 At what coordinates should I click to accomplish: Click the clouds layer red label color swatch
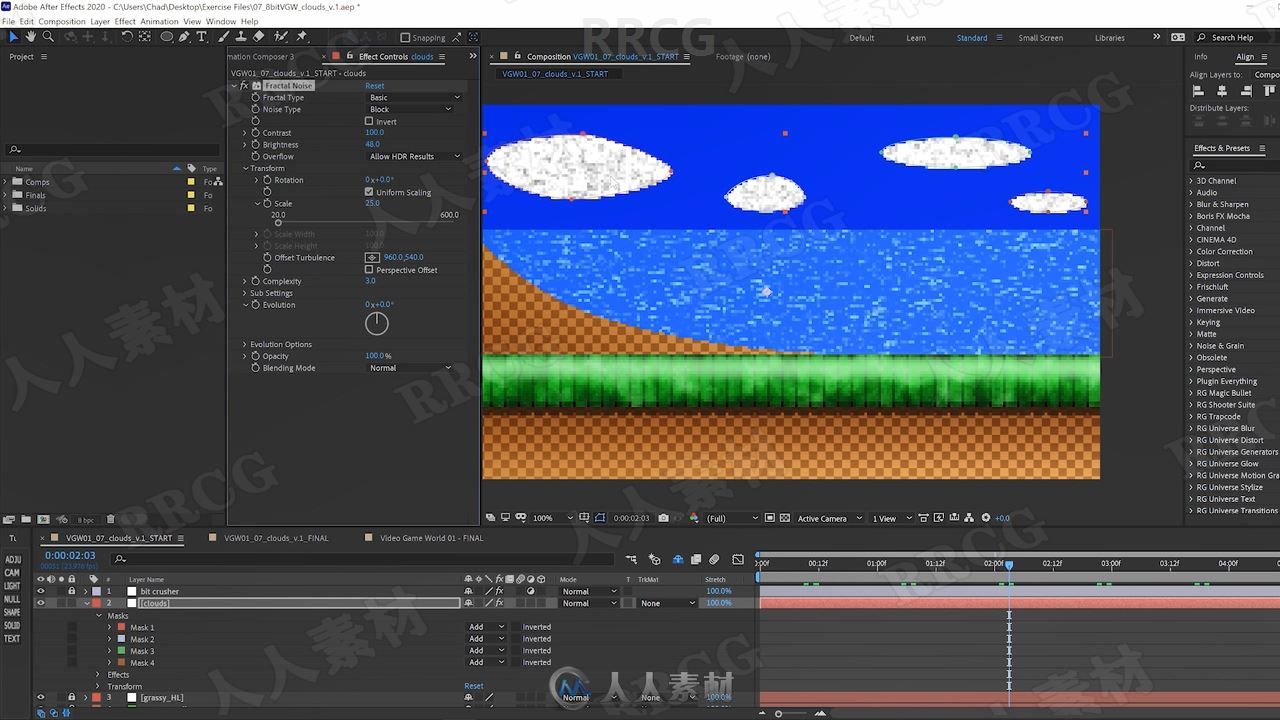(x=97, y=603)
